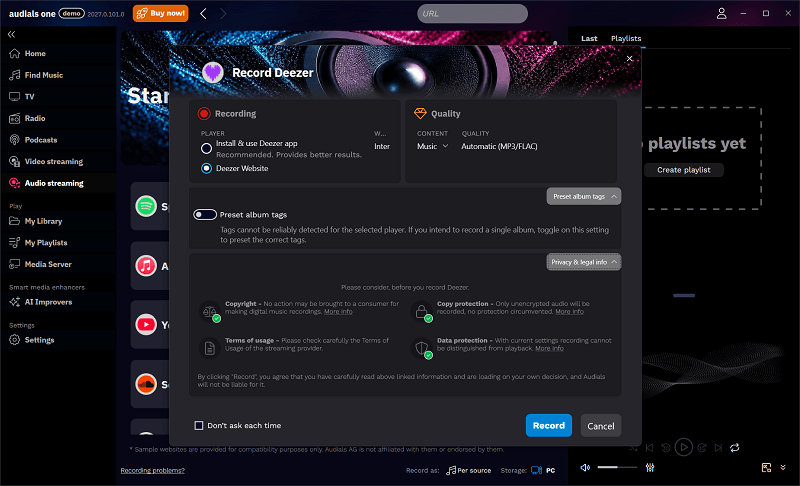
Task: Open Settings in sidebar
Action: coord(39,340)
